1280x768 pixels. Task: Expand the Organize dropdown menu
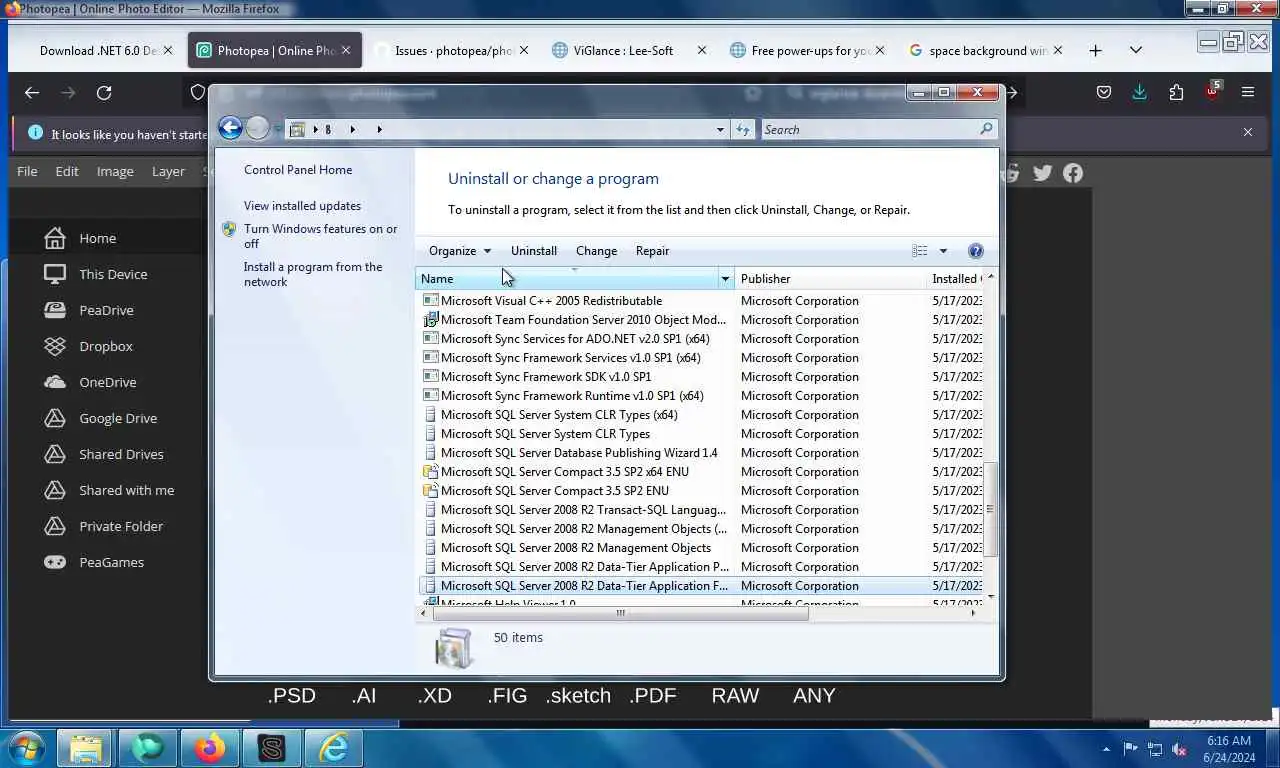(460, 251)
